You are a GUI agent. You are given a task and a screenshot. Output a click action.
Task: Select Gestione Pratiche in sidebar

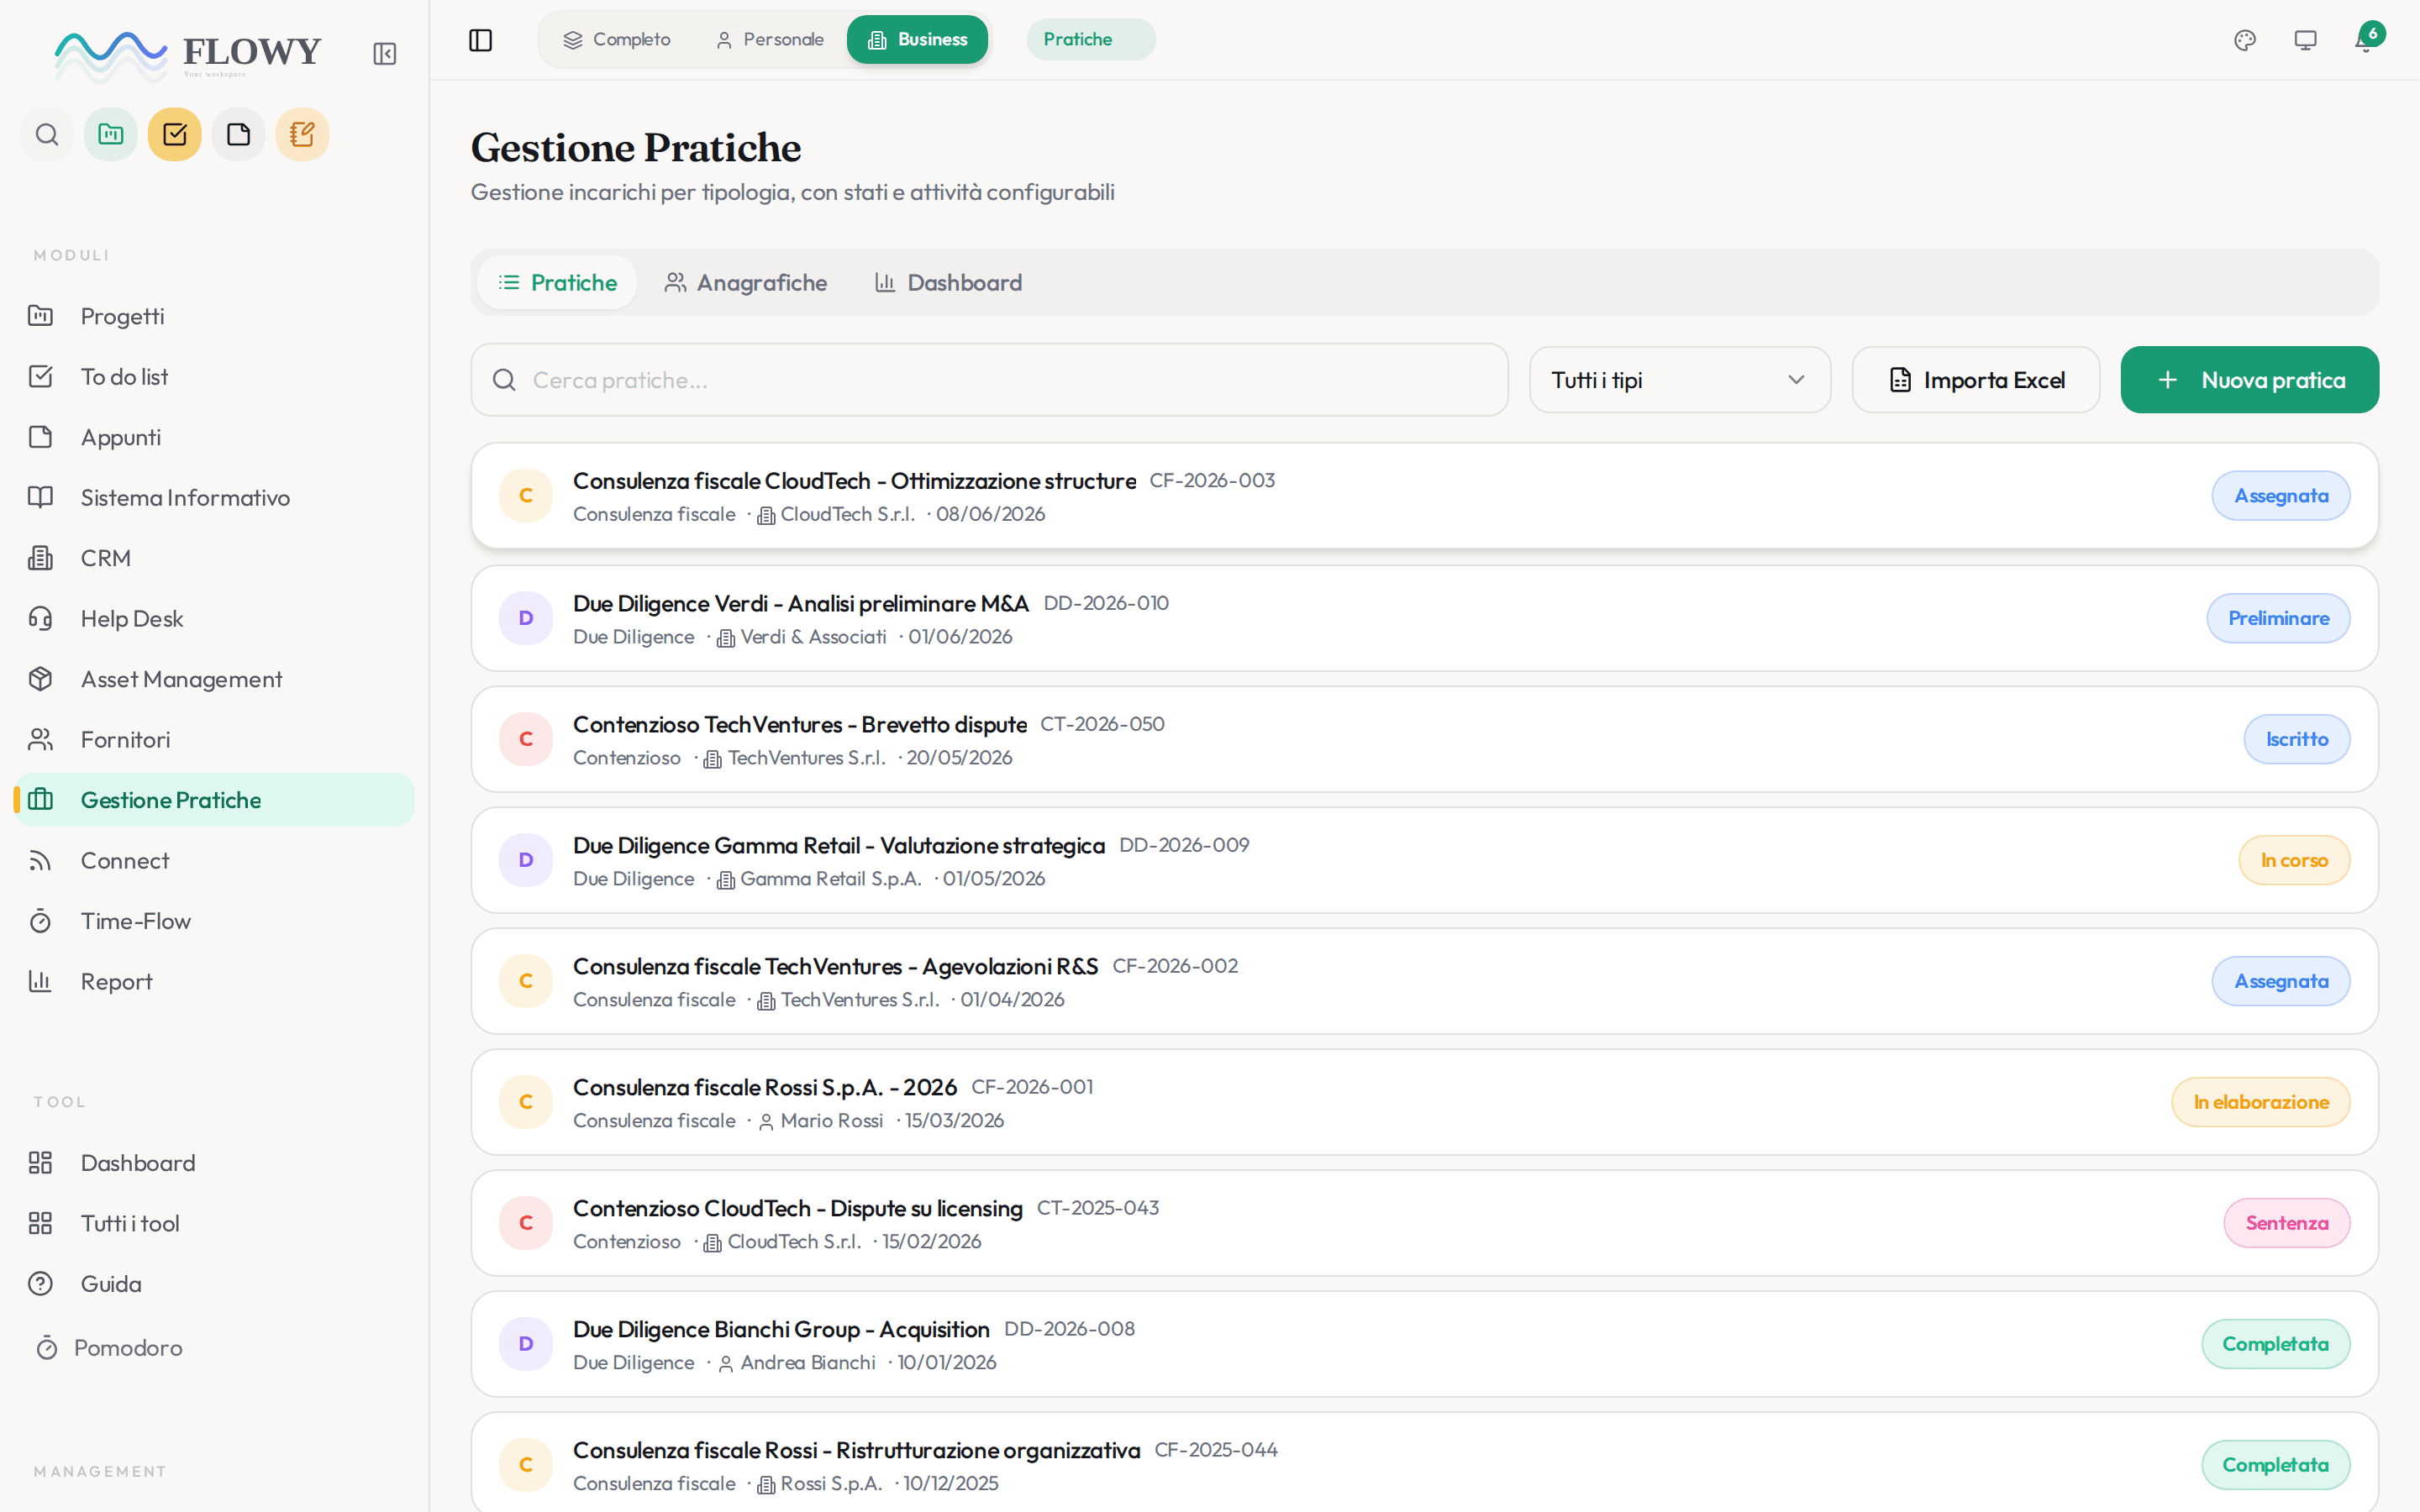(214, 800)
